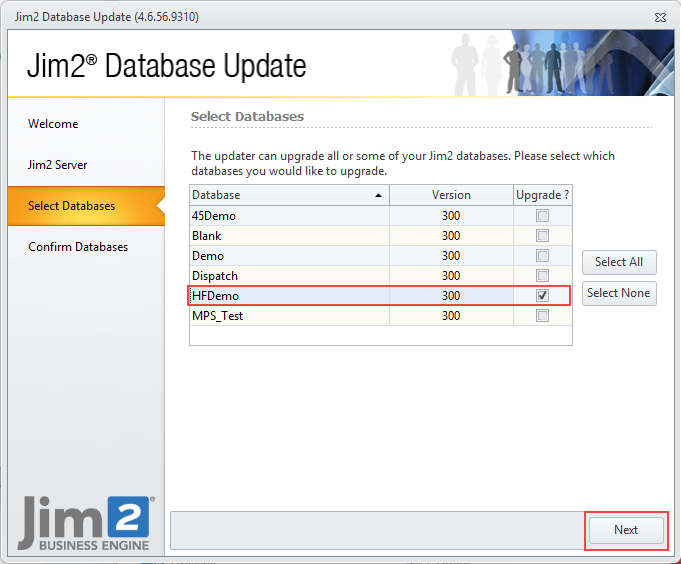Close the Jim2 Database Update window
The image size is (681, 564).
tap(660, 17)
